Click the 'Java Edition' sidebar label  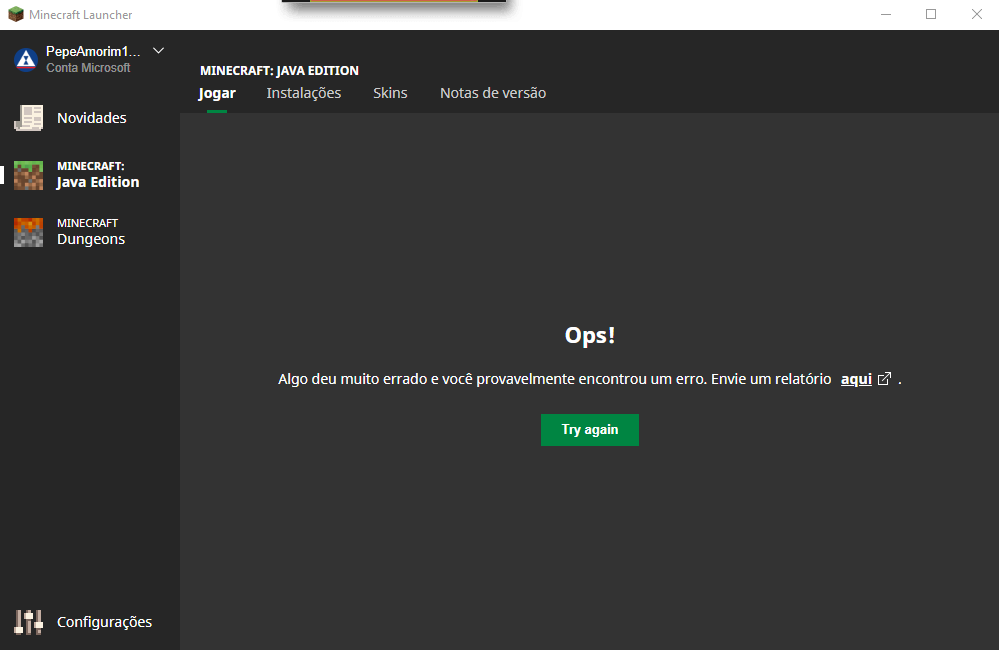(x=98, y=182)
